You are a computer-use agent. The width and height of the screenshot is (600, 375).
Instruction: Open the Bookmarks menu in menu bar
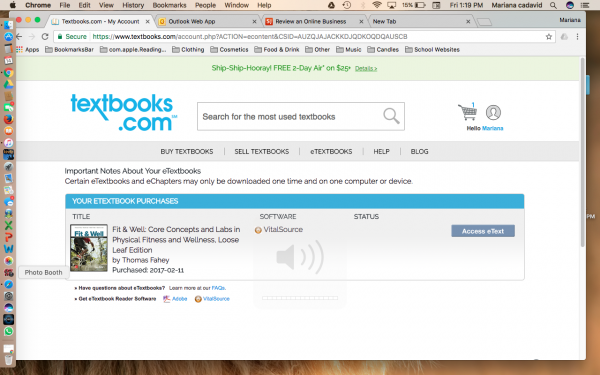point(169,5)
